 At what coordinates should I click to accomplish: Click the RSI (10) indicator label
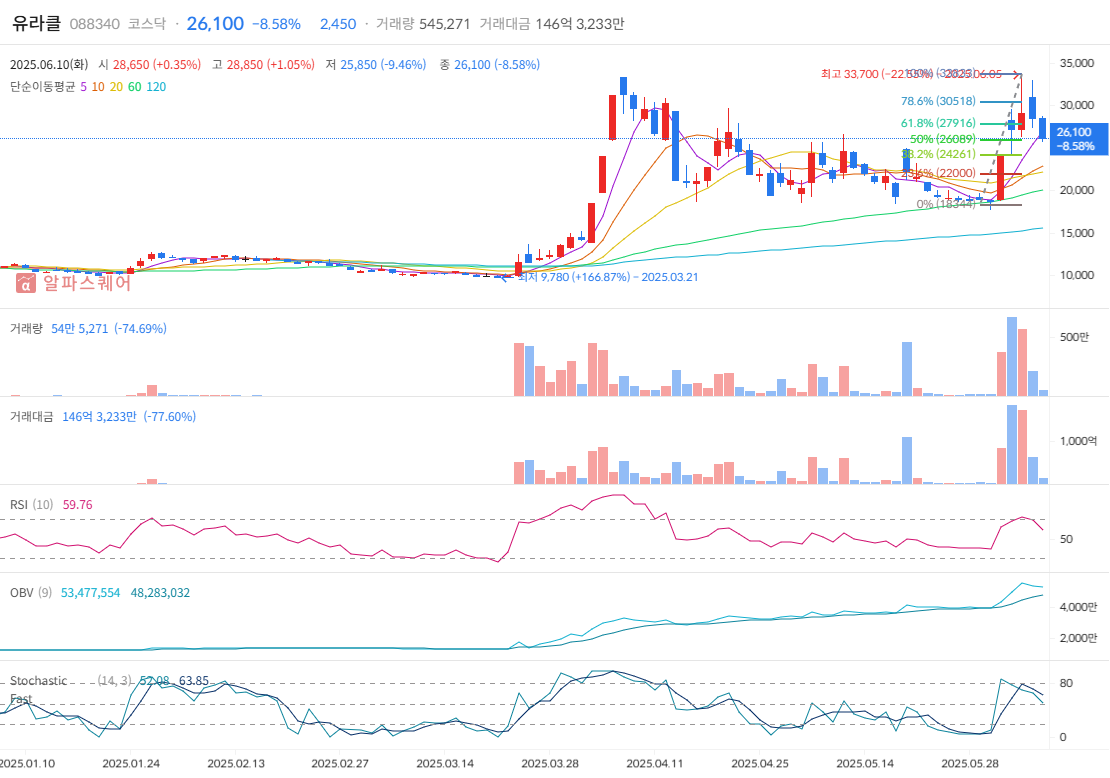tap(31, 505)
